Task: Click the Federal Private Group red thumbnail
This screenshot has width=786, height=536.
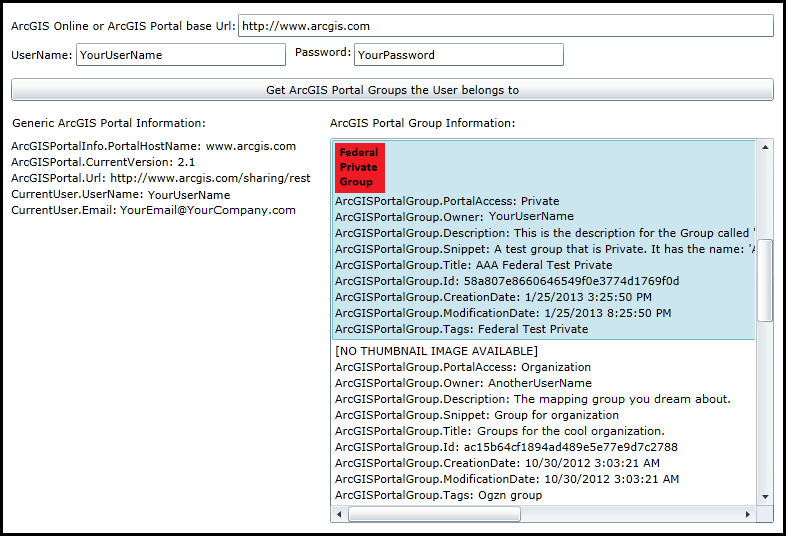Action: click(359, 167)
